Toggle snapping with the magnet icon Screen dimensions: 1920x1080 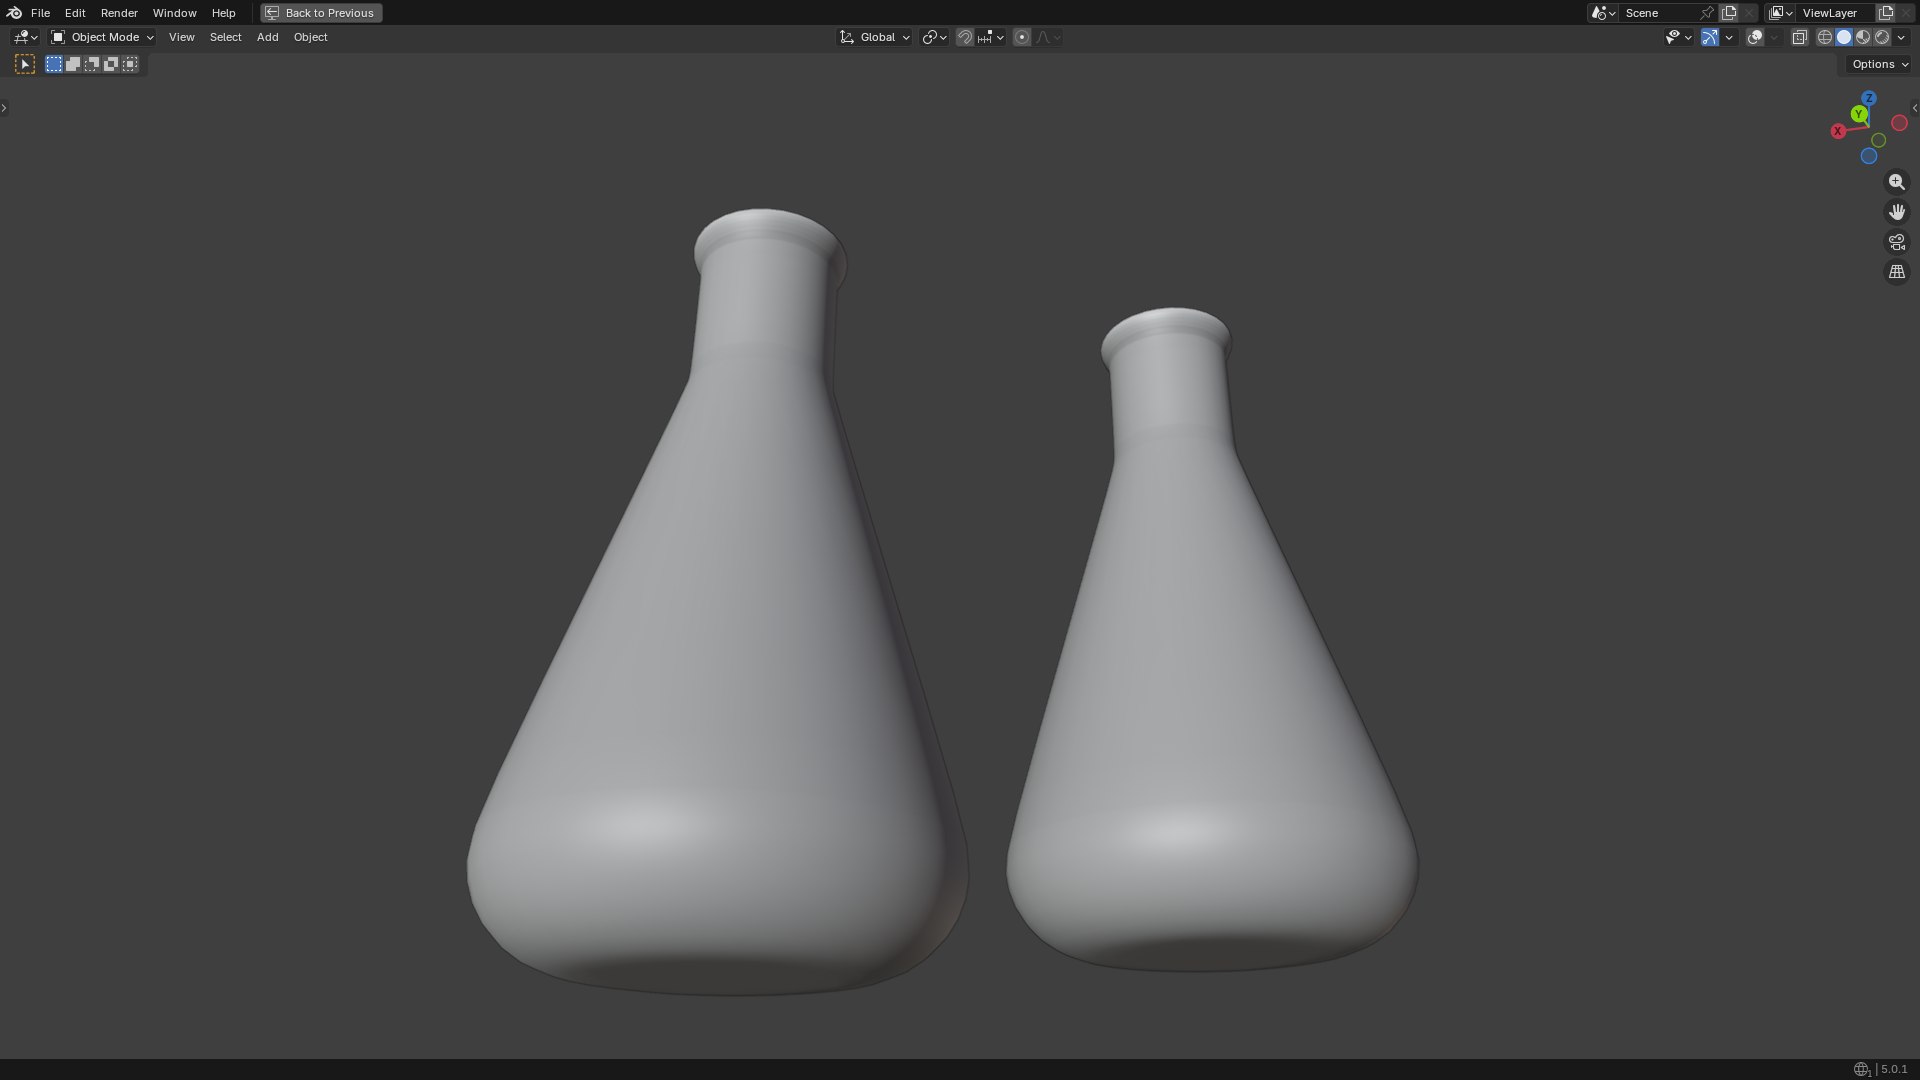pyautogui.click(x=965, y=37)
